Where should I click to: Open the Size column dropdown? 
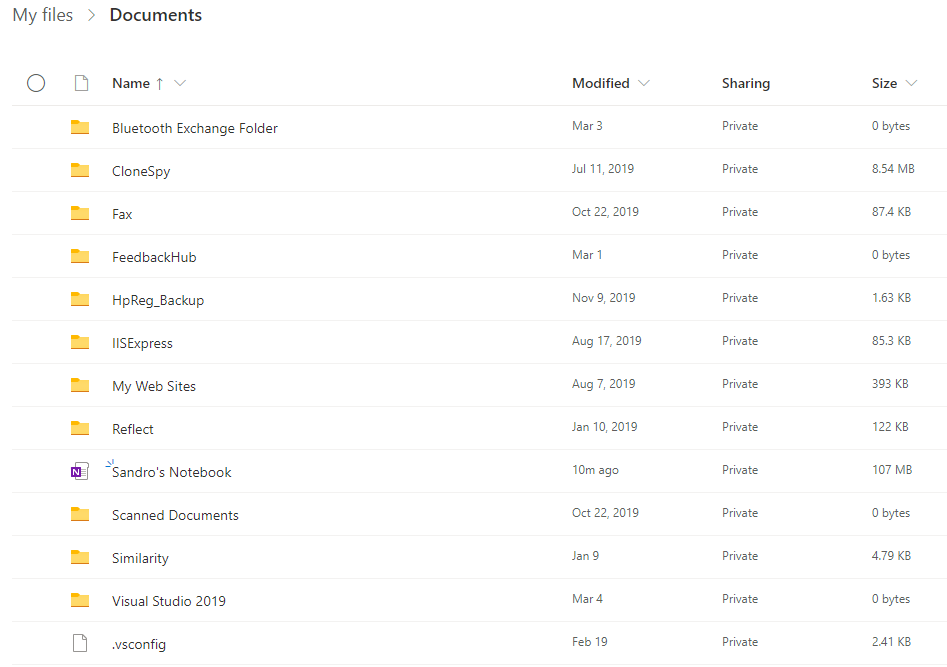(x=911, y=83)
